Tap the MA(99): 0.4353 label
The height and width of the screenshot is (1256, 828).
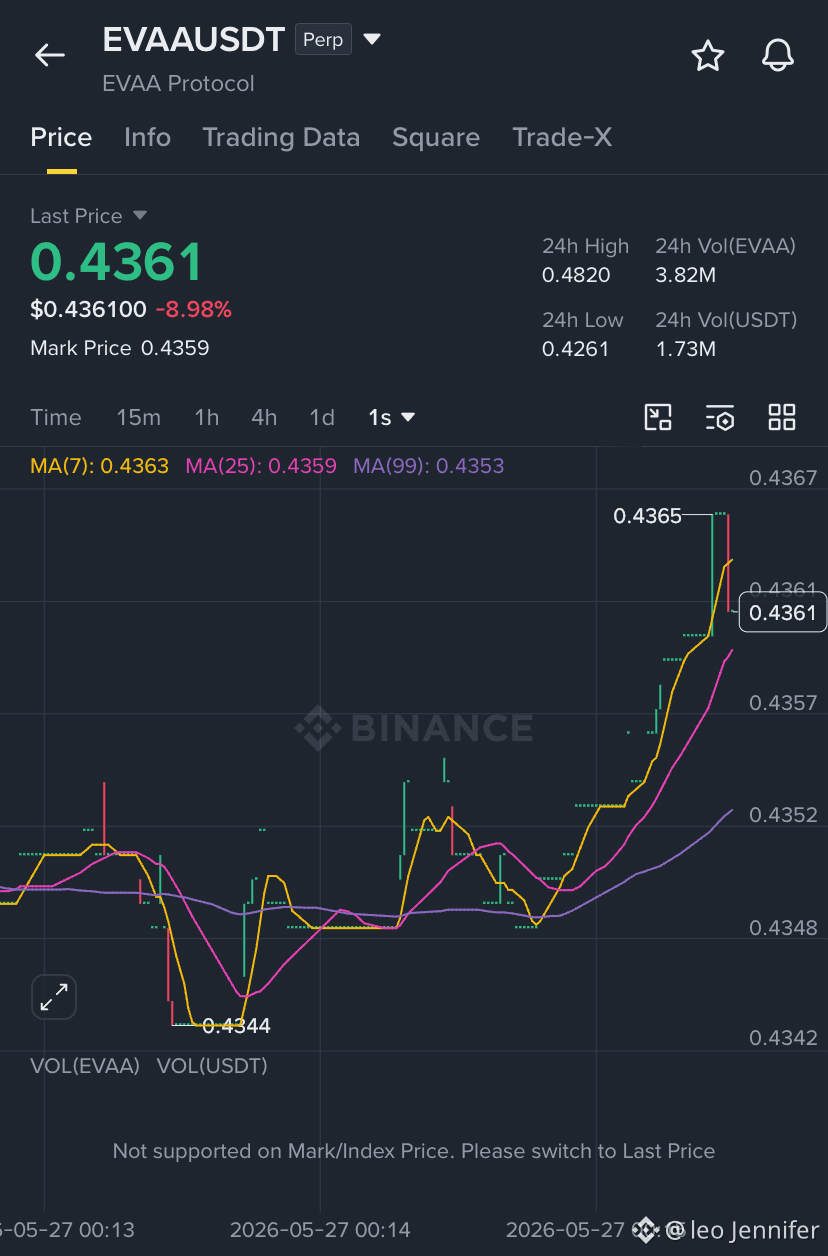point(428,466)
